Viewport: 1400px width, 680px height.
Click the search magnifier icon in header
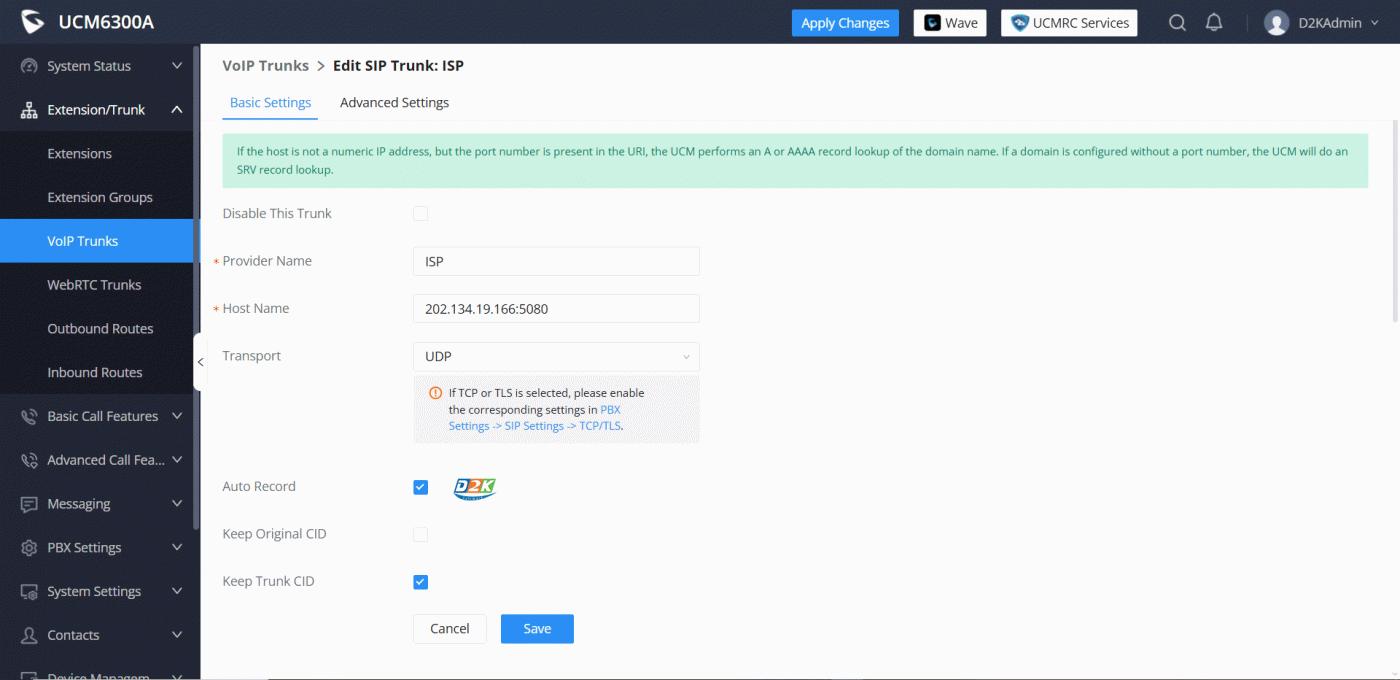pos(1178,23)
